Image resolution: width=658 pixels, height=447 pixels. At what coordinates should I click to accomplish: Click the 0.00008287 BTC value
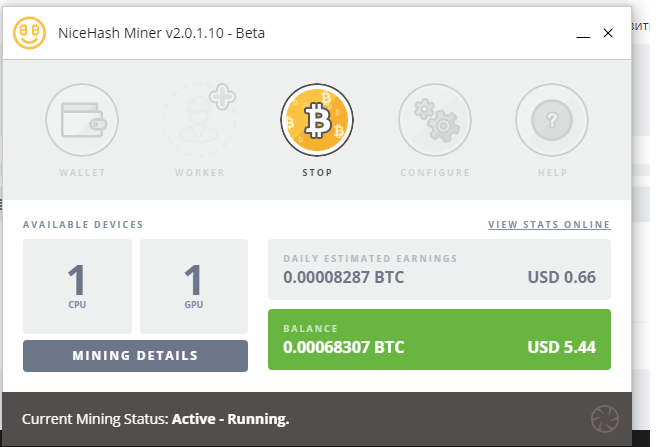point(344,277)
